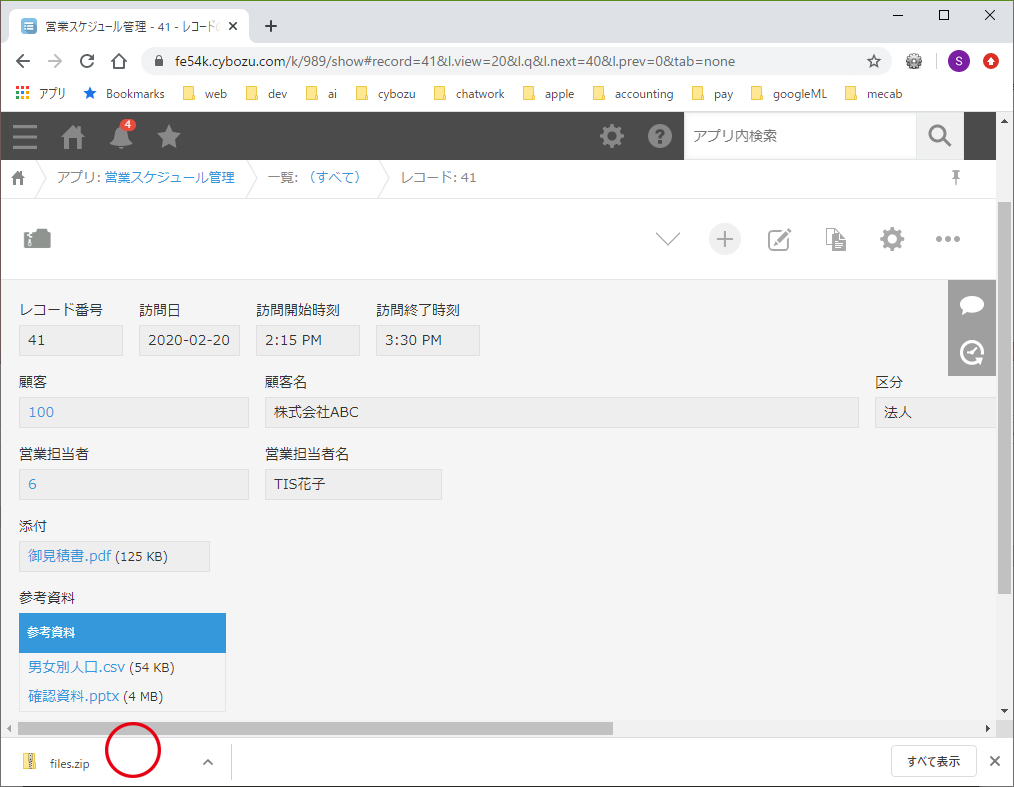Viewport: 1014px width, 787px height.
Task: Open the Chrome profile S avatar
Action: coord(958,61)
